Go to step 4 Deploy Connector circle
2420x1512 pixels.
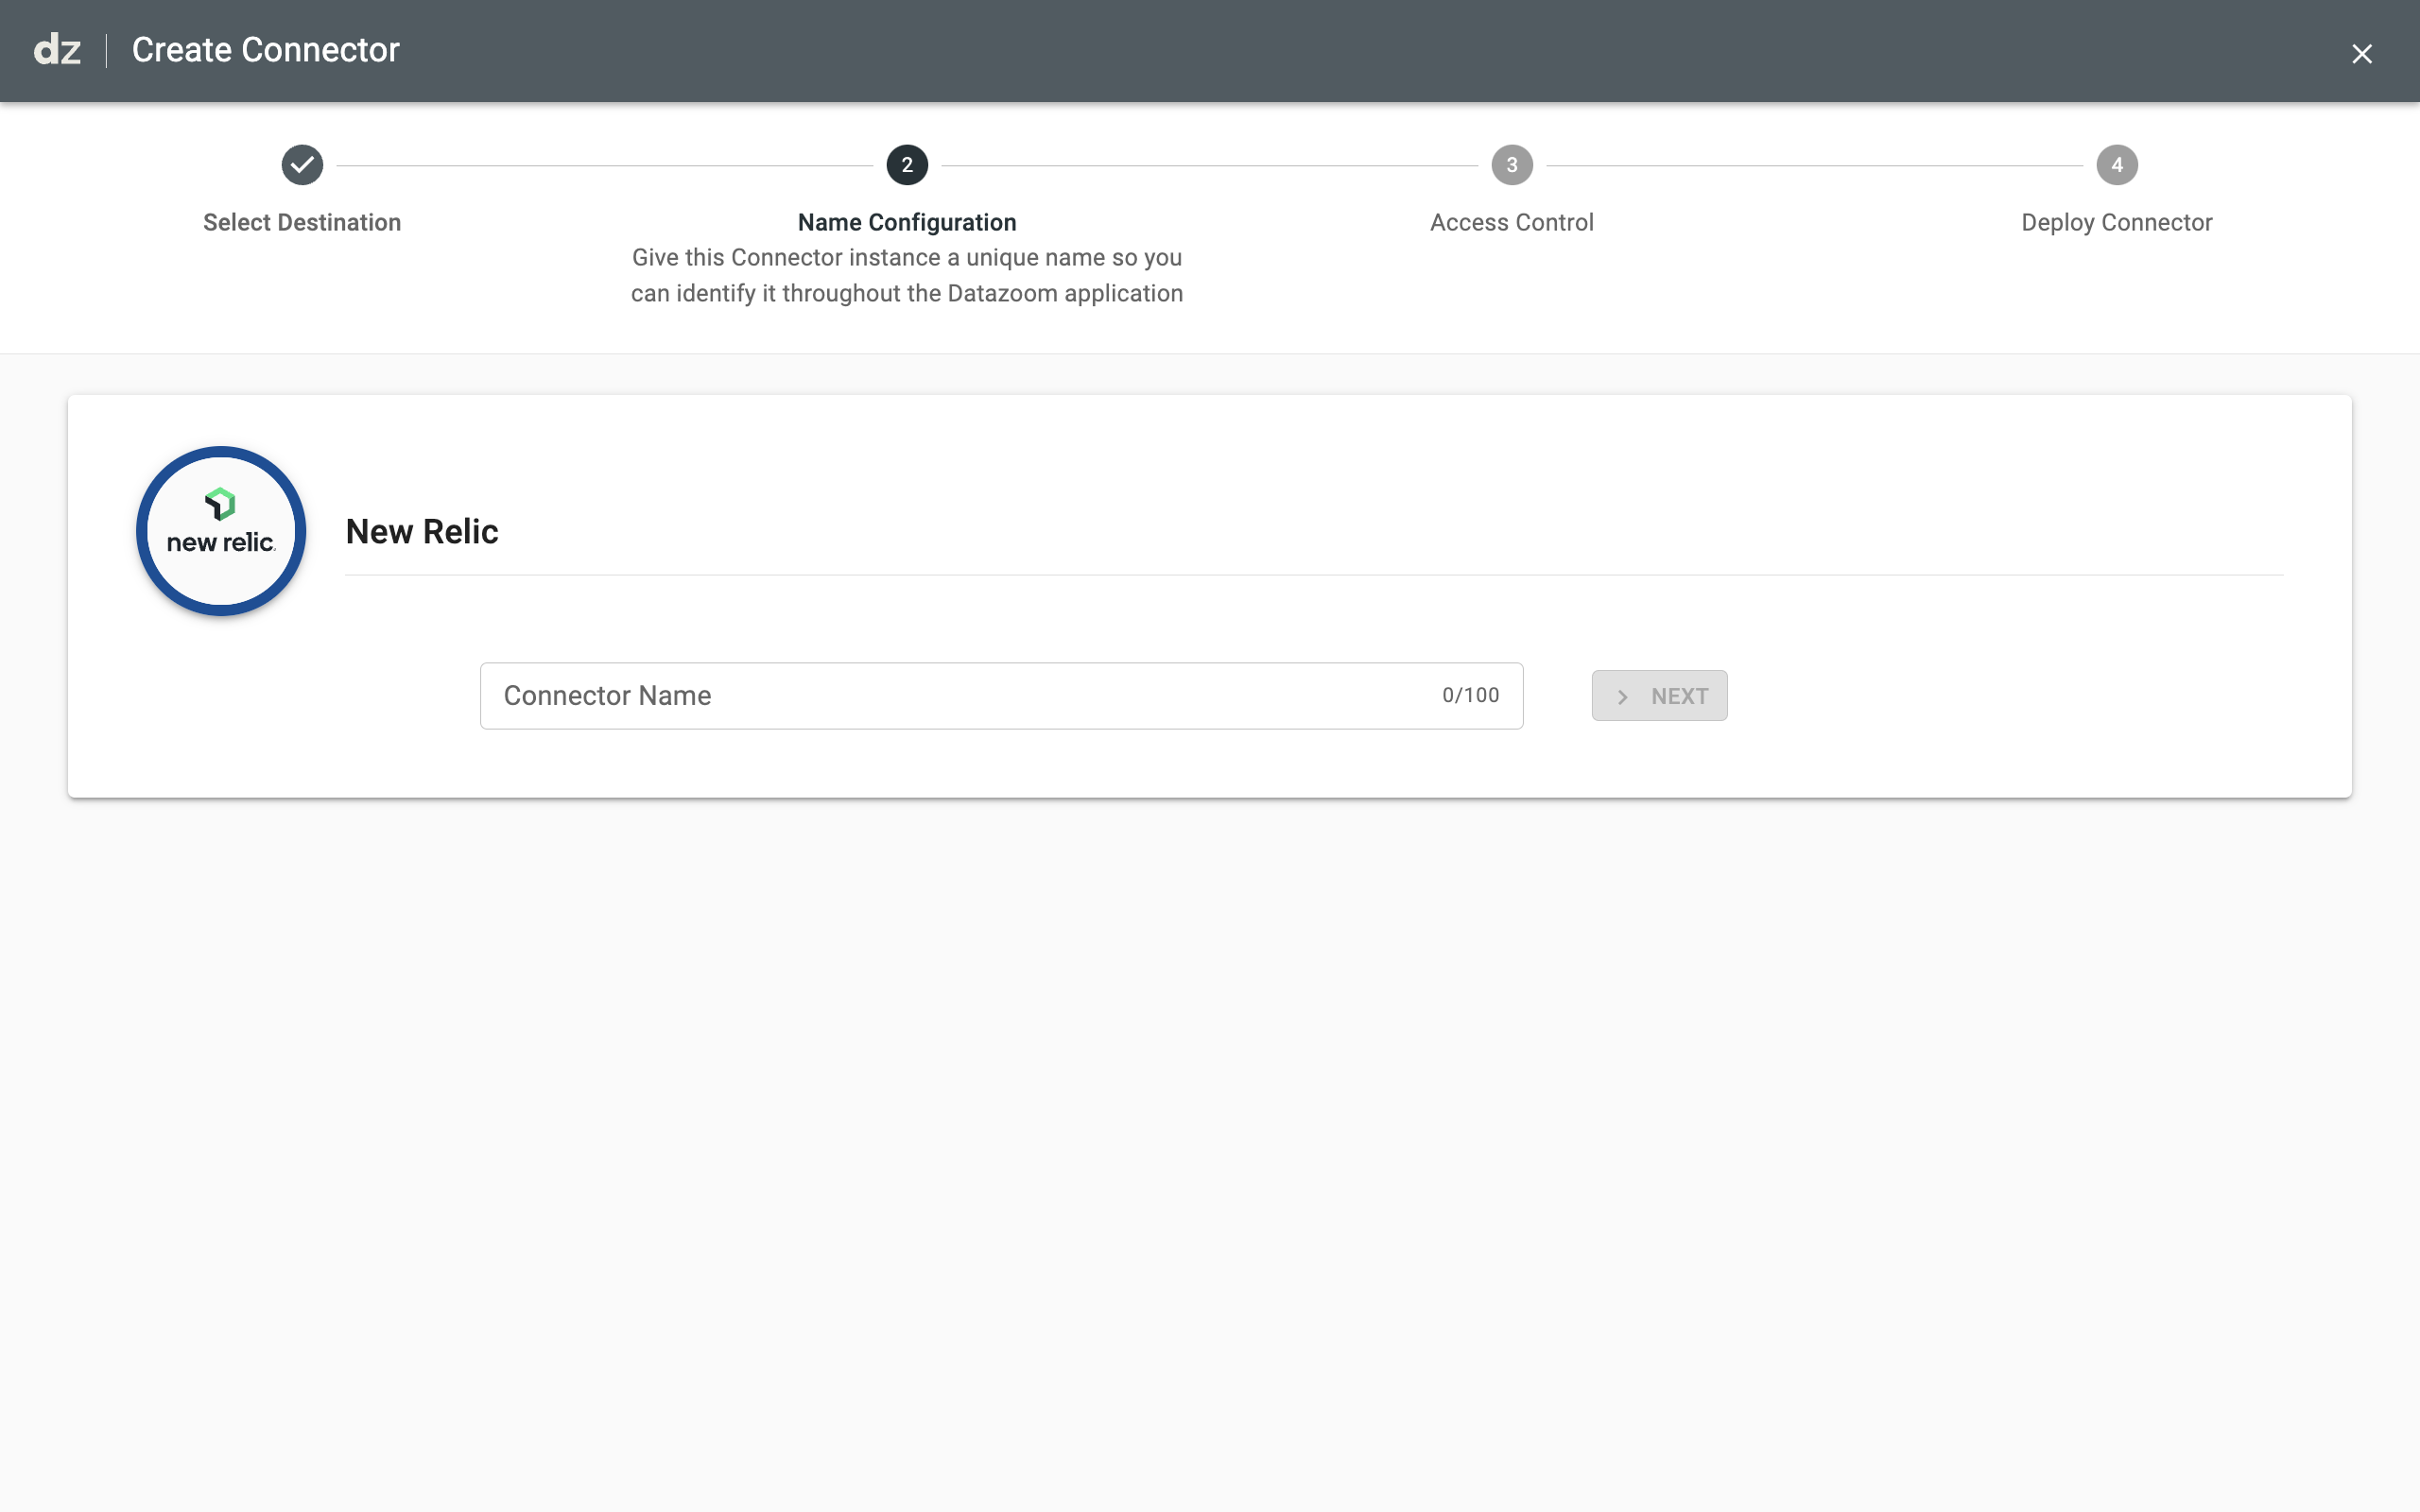(2117, 165)
